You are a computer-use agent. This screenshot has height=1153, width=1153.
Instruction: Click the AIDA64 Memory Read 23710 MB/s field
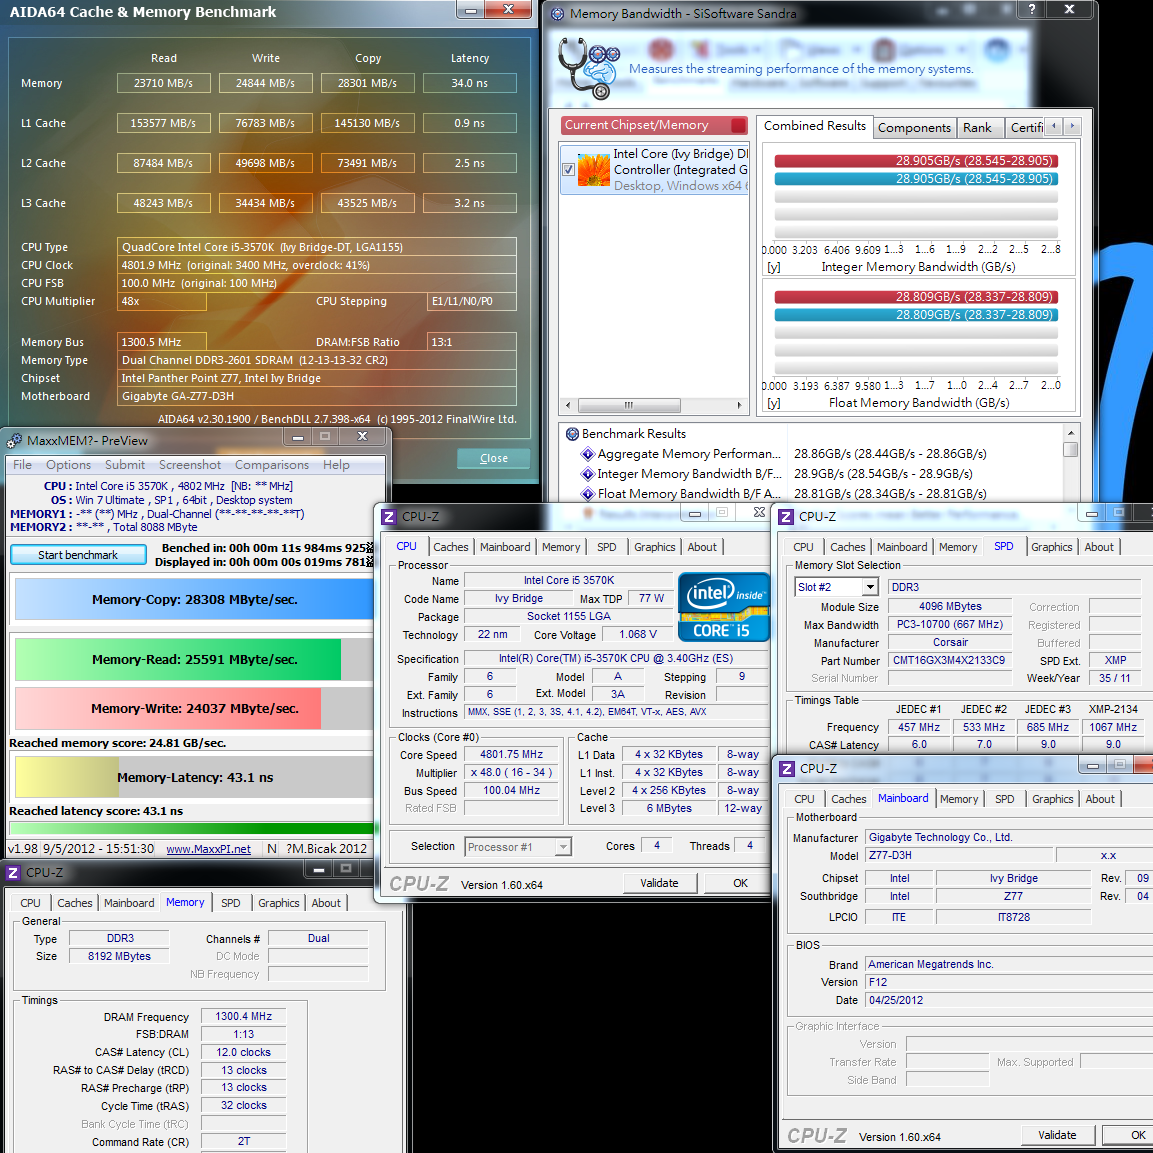pyautogui.click(x=163, y=83)
